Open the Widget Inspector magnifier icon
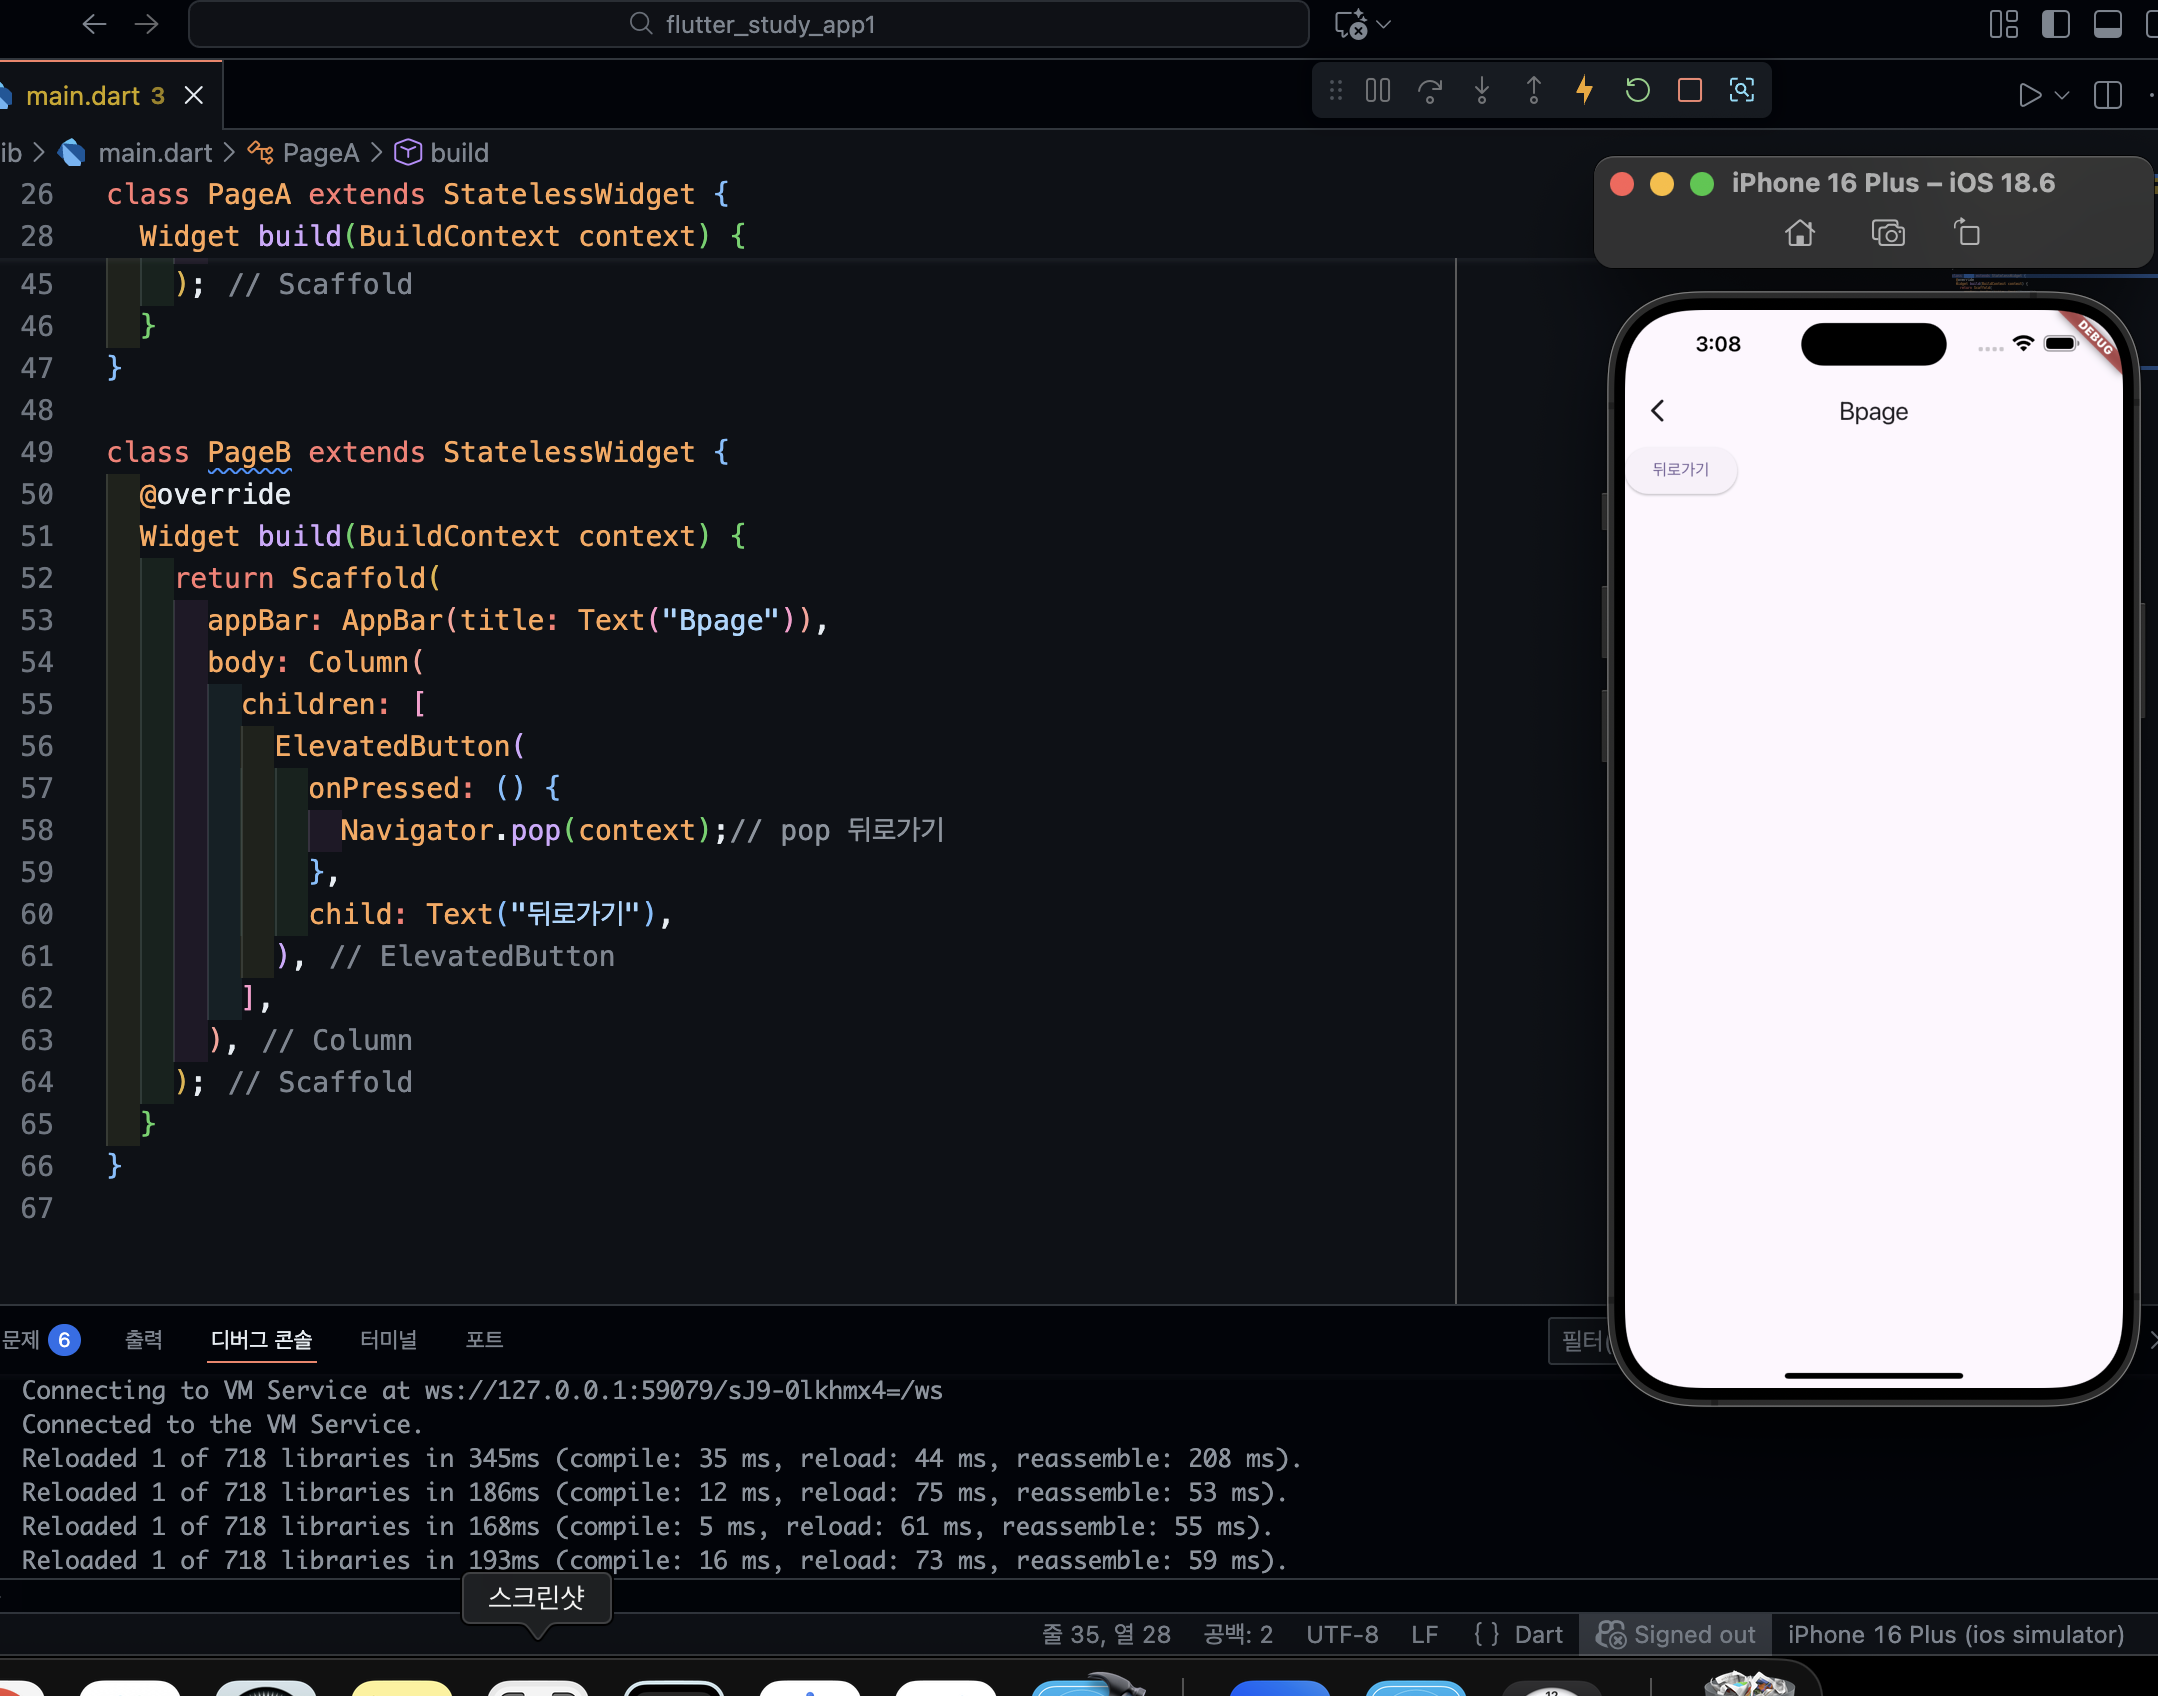The width and height of the screenshot is (2158, 1696). coord(1742,91)
